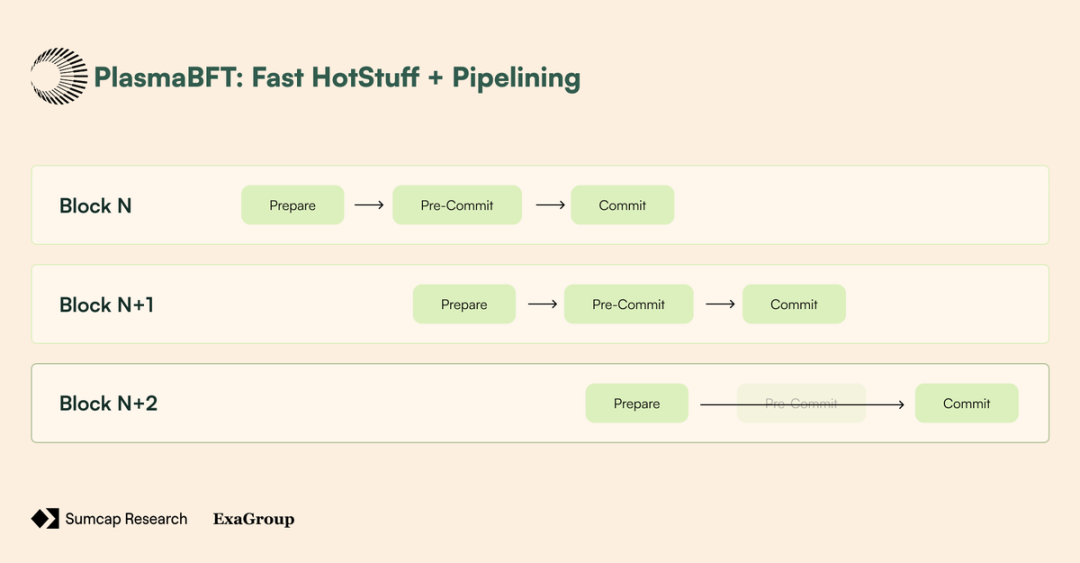Click the PlasmaBFT sunburst logo icon
This screenshot has width=1080, height=563.
pyautogui.click(x=60, y=76)
